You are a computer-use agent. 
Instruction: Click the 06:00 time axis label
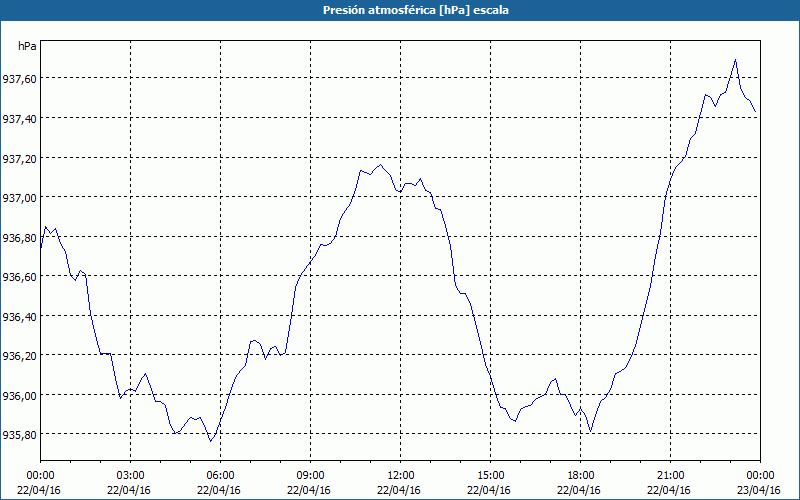[220, 476]
